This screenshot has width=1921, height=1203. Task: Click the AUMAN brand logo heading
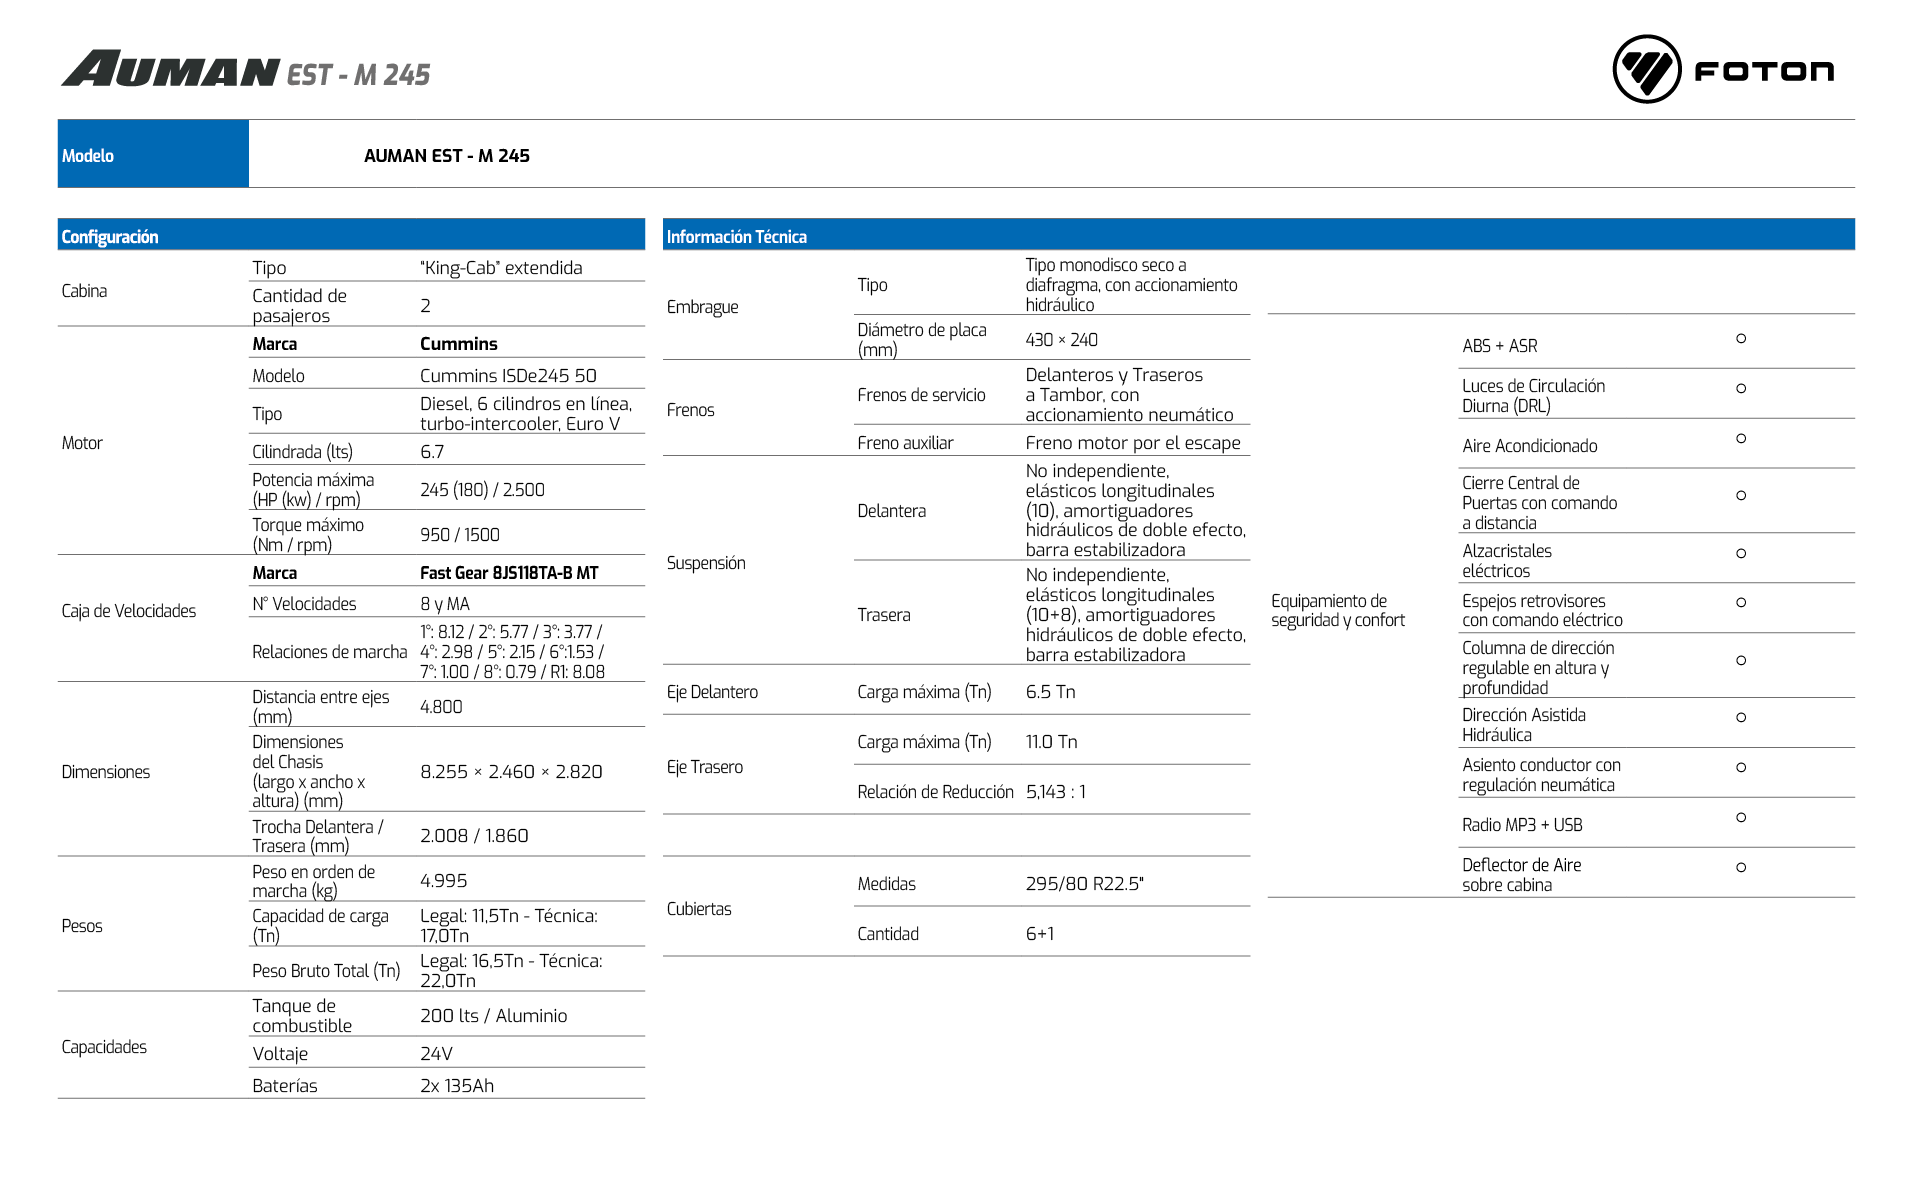click(x=171, y=69)
